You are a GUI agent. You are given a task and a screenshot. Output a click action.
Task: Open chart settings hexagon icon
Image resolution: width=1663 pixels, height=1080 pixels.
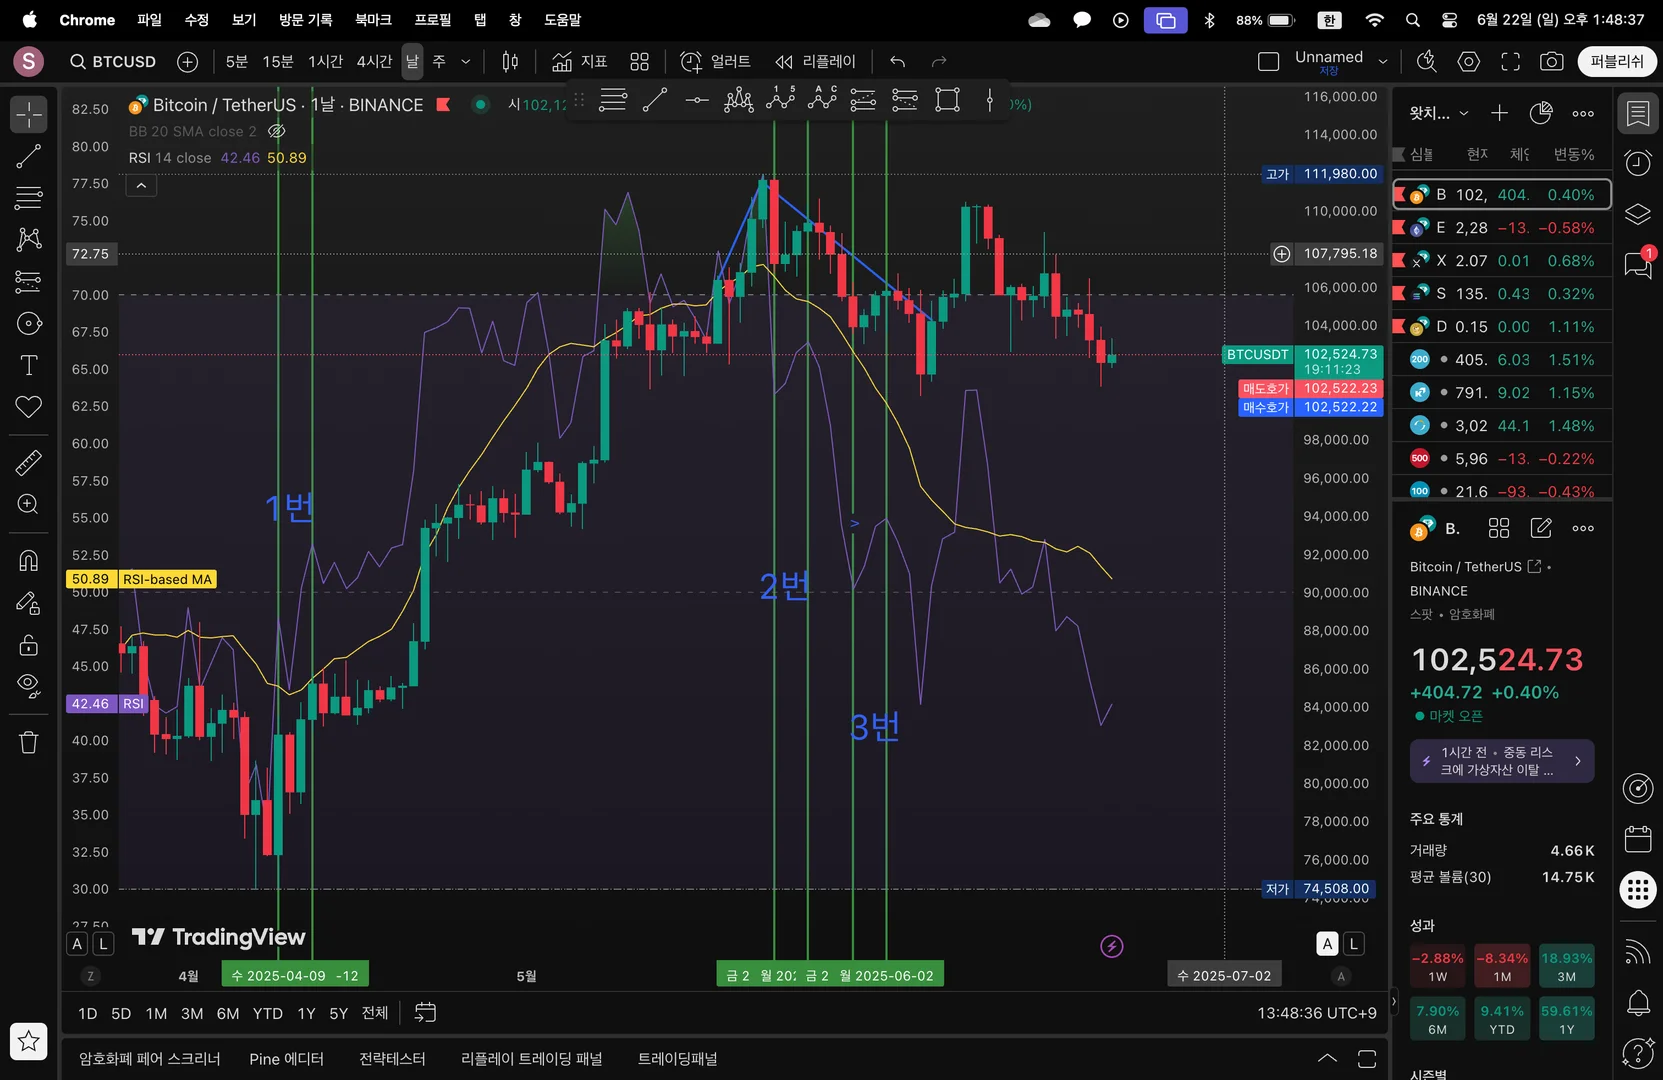tap(1469, 62)
